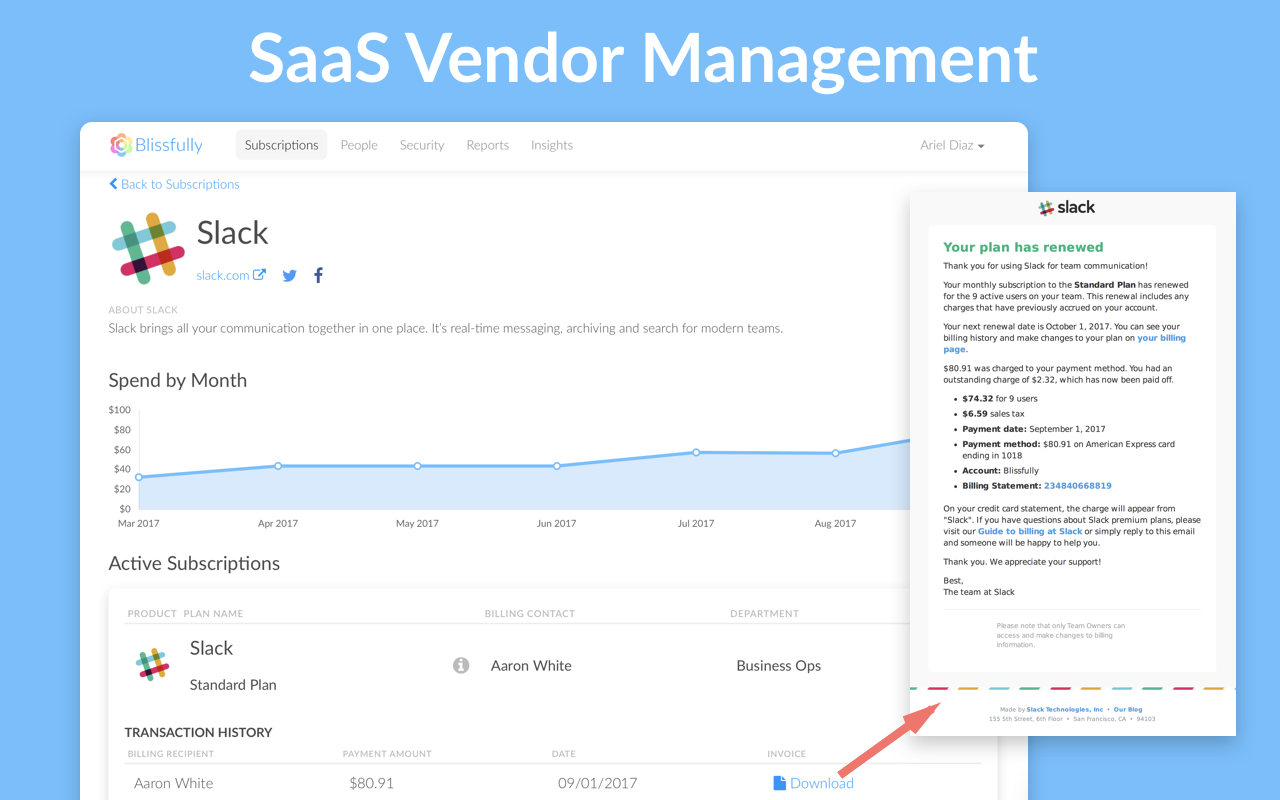Expand the Ariel Diaz account dropdown
This screenshot has height=800, width=1280.
click(x=952, y=145)
